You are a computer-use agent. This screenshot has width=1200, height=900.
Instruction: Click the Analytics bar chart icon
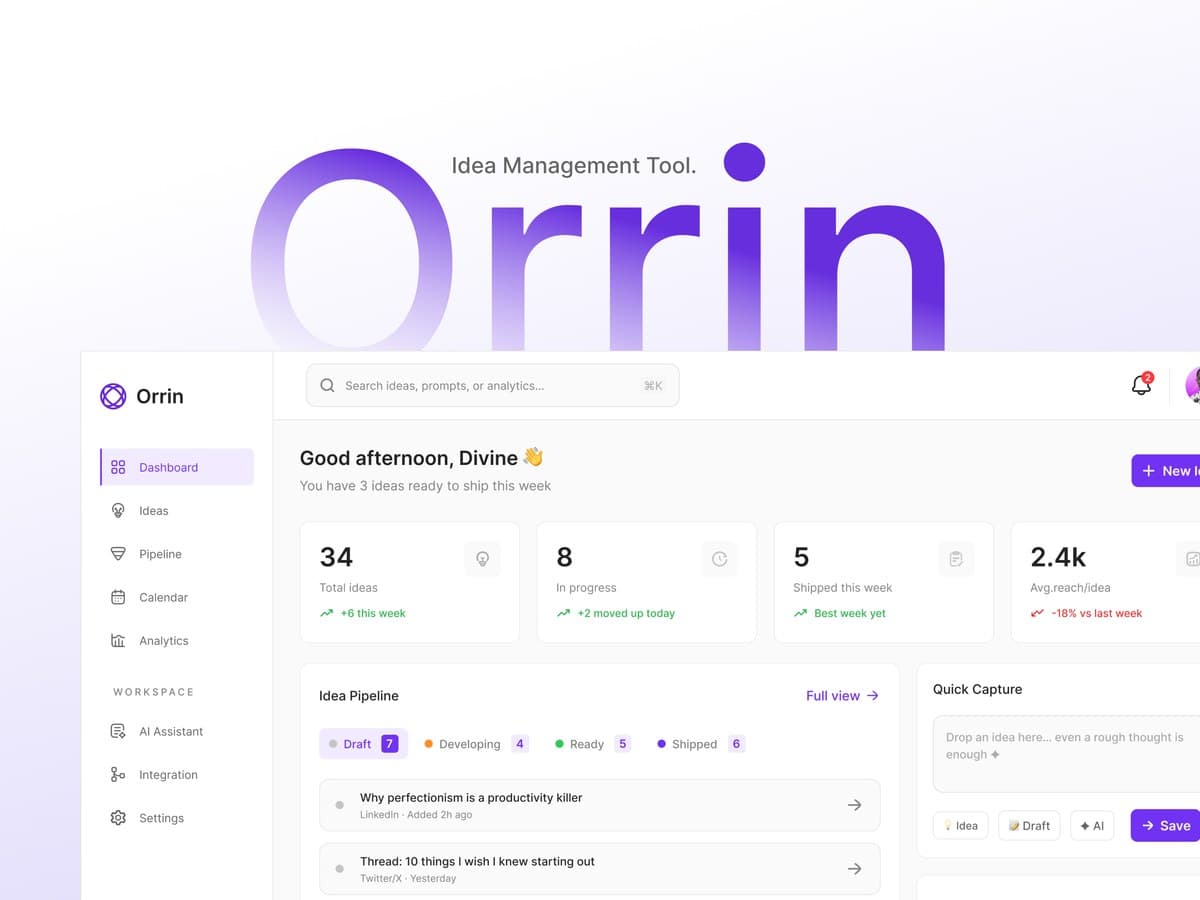click(x=118, y=641)
